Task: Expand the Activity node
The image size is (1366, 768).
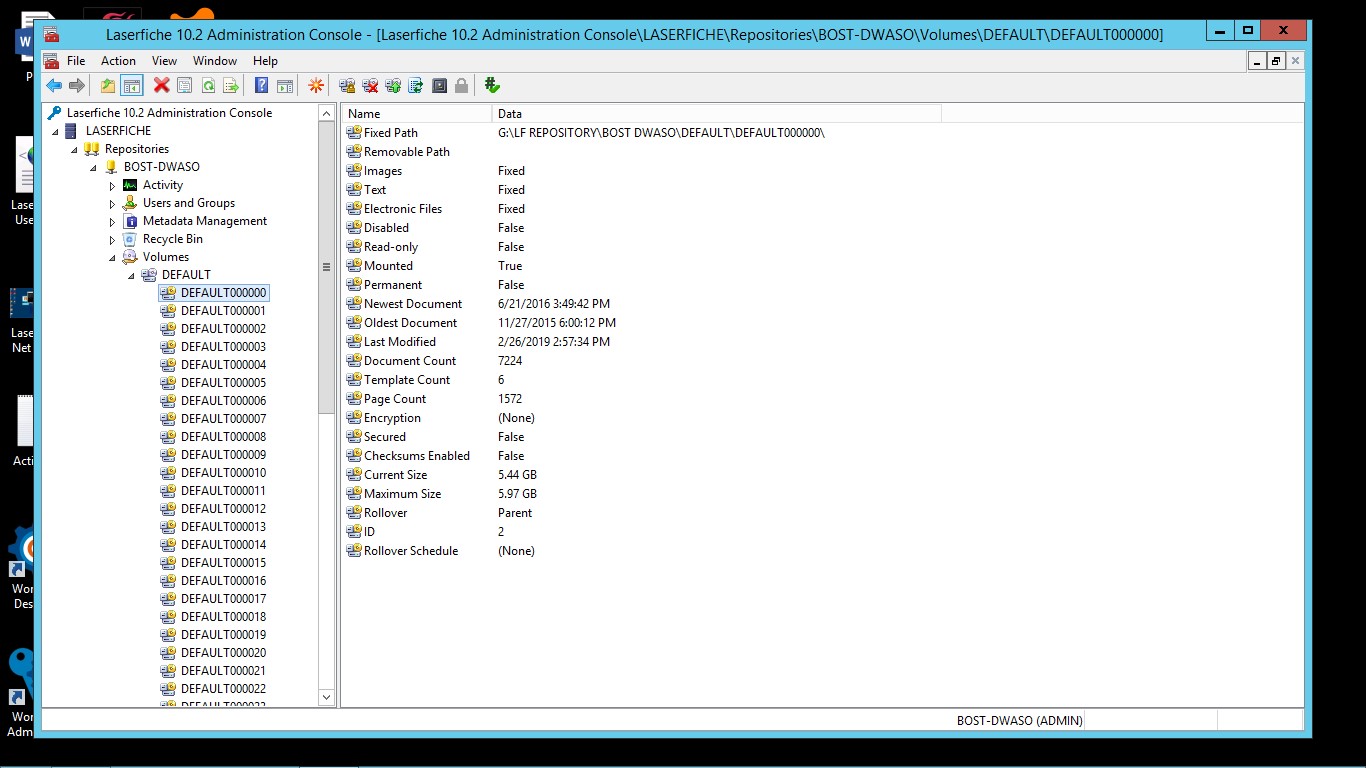Action: [x=113, y=186]
